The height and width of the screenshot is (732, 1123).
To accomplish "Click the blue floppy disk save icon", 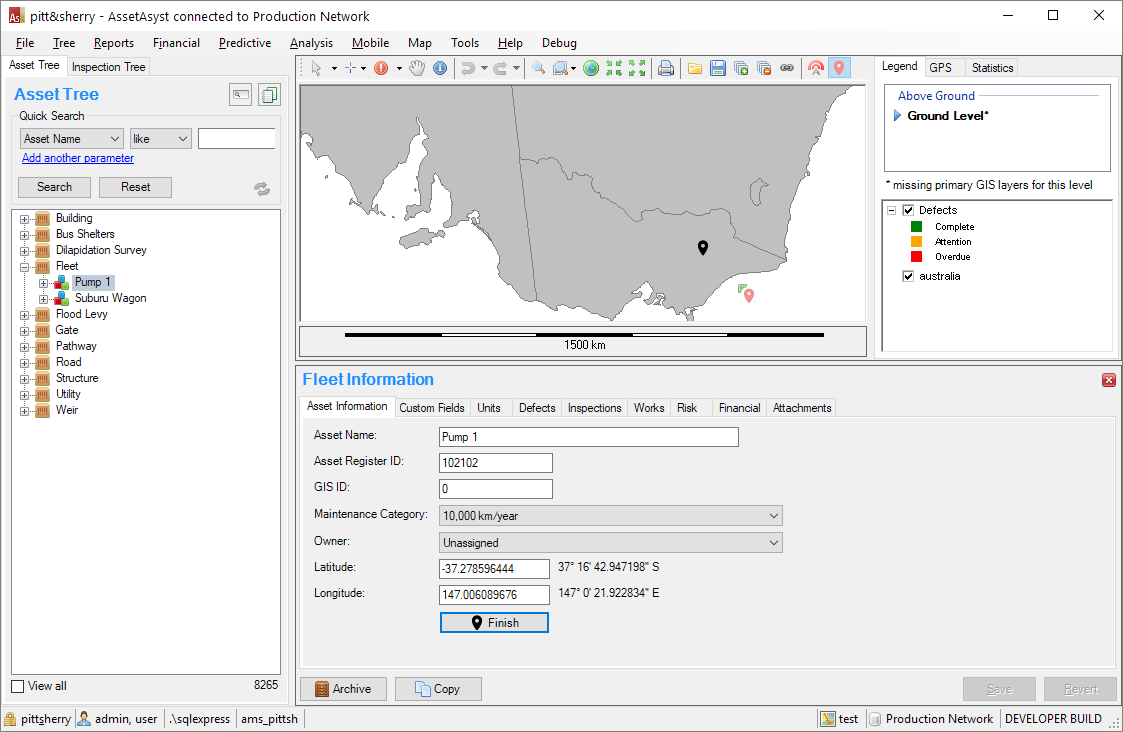I will click(717, 68).
